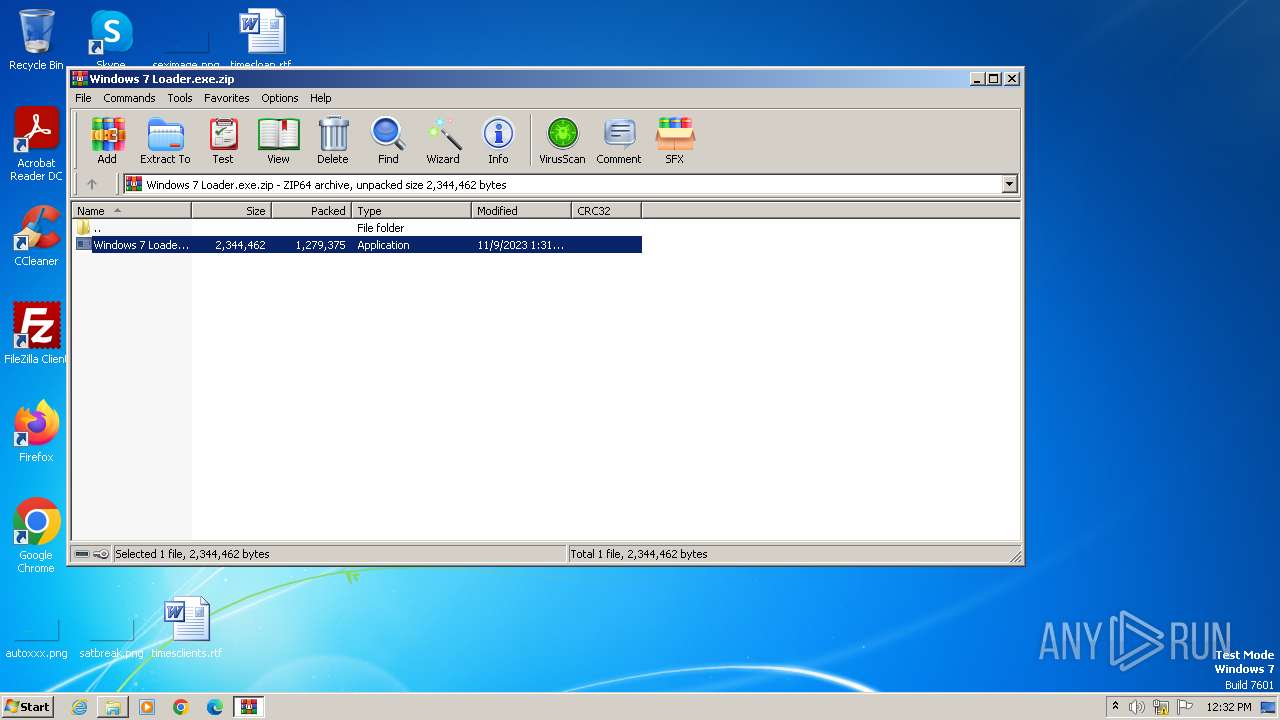Show archive Info
This screenshot has width=1280, height=720.
(498, 141)
